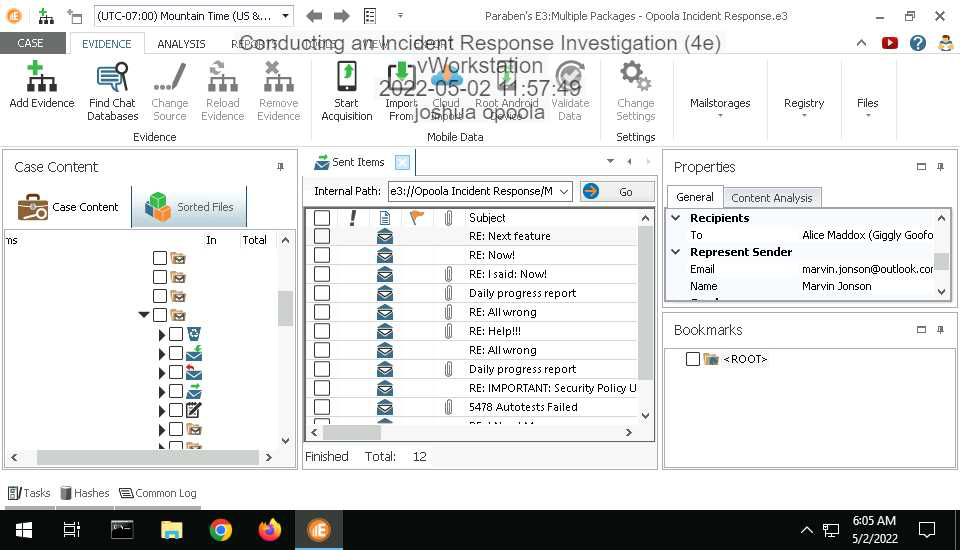Navigate forward with the right arrow

[x=342, y=16]
